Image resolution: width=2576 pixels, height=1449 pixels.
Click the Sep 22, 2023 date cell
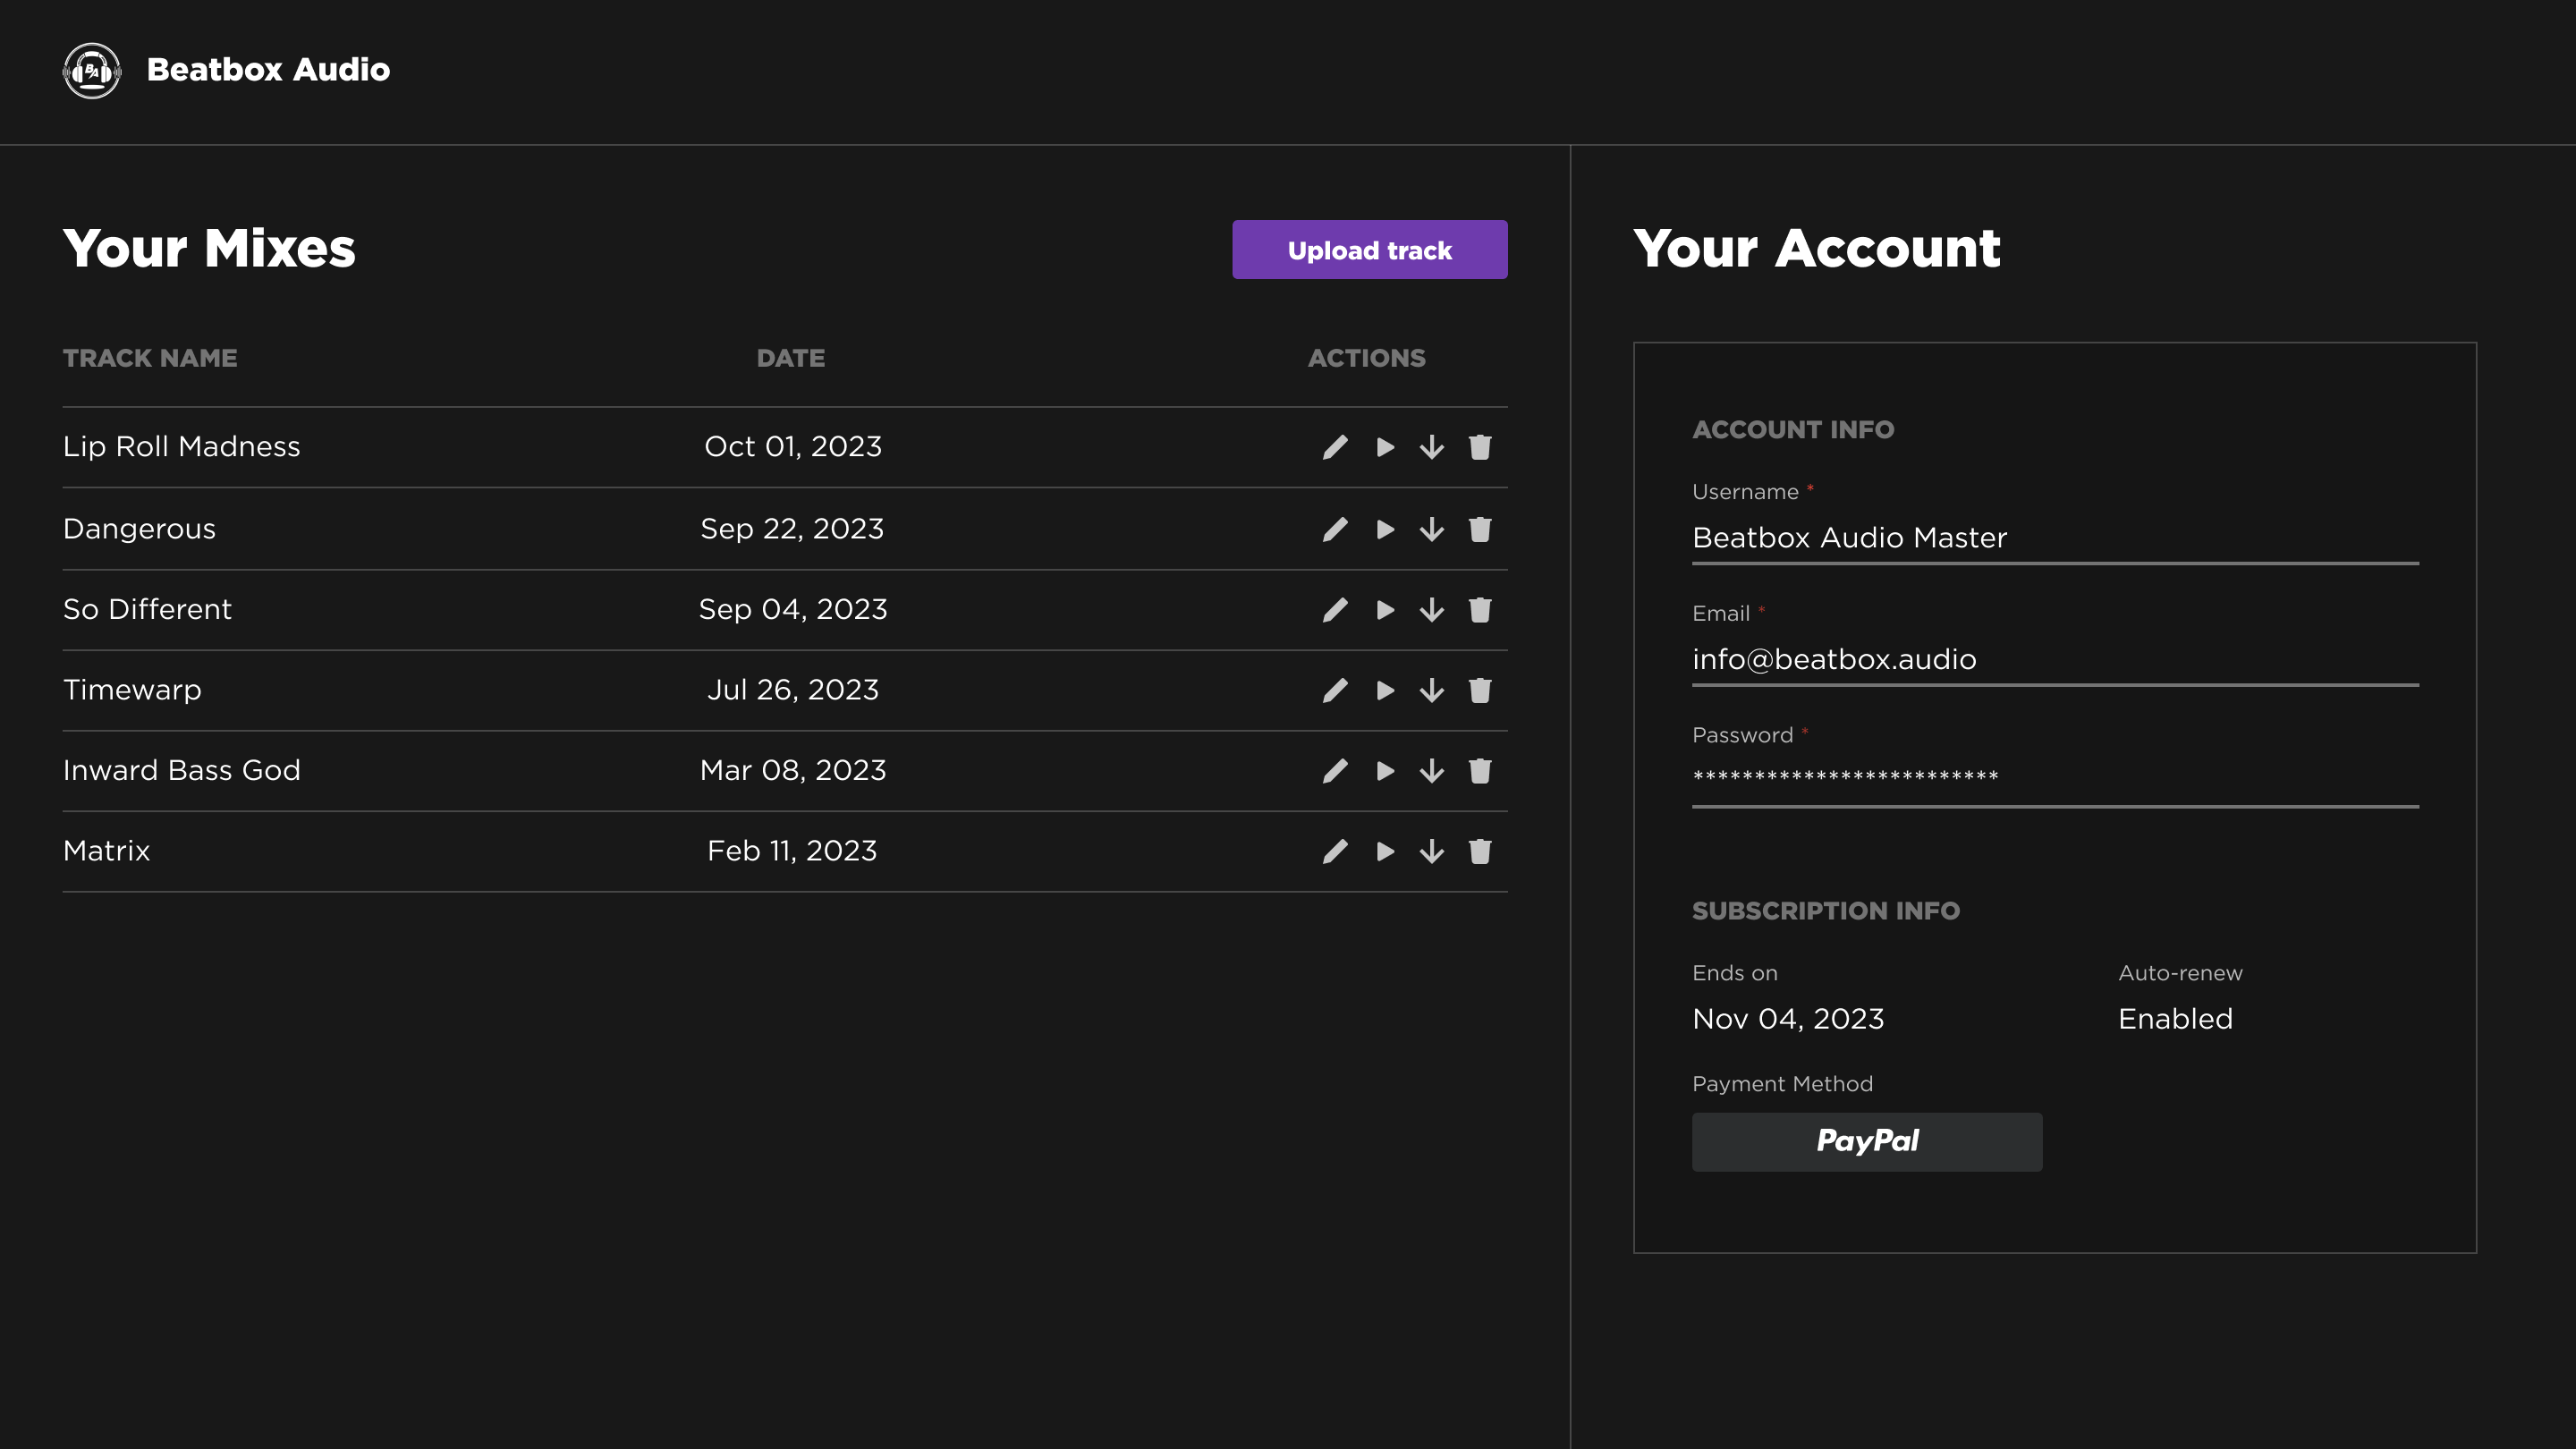pyautogui.click(x=792, y=529)
